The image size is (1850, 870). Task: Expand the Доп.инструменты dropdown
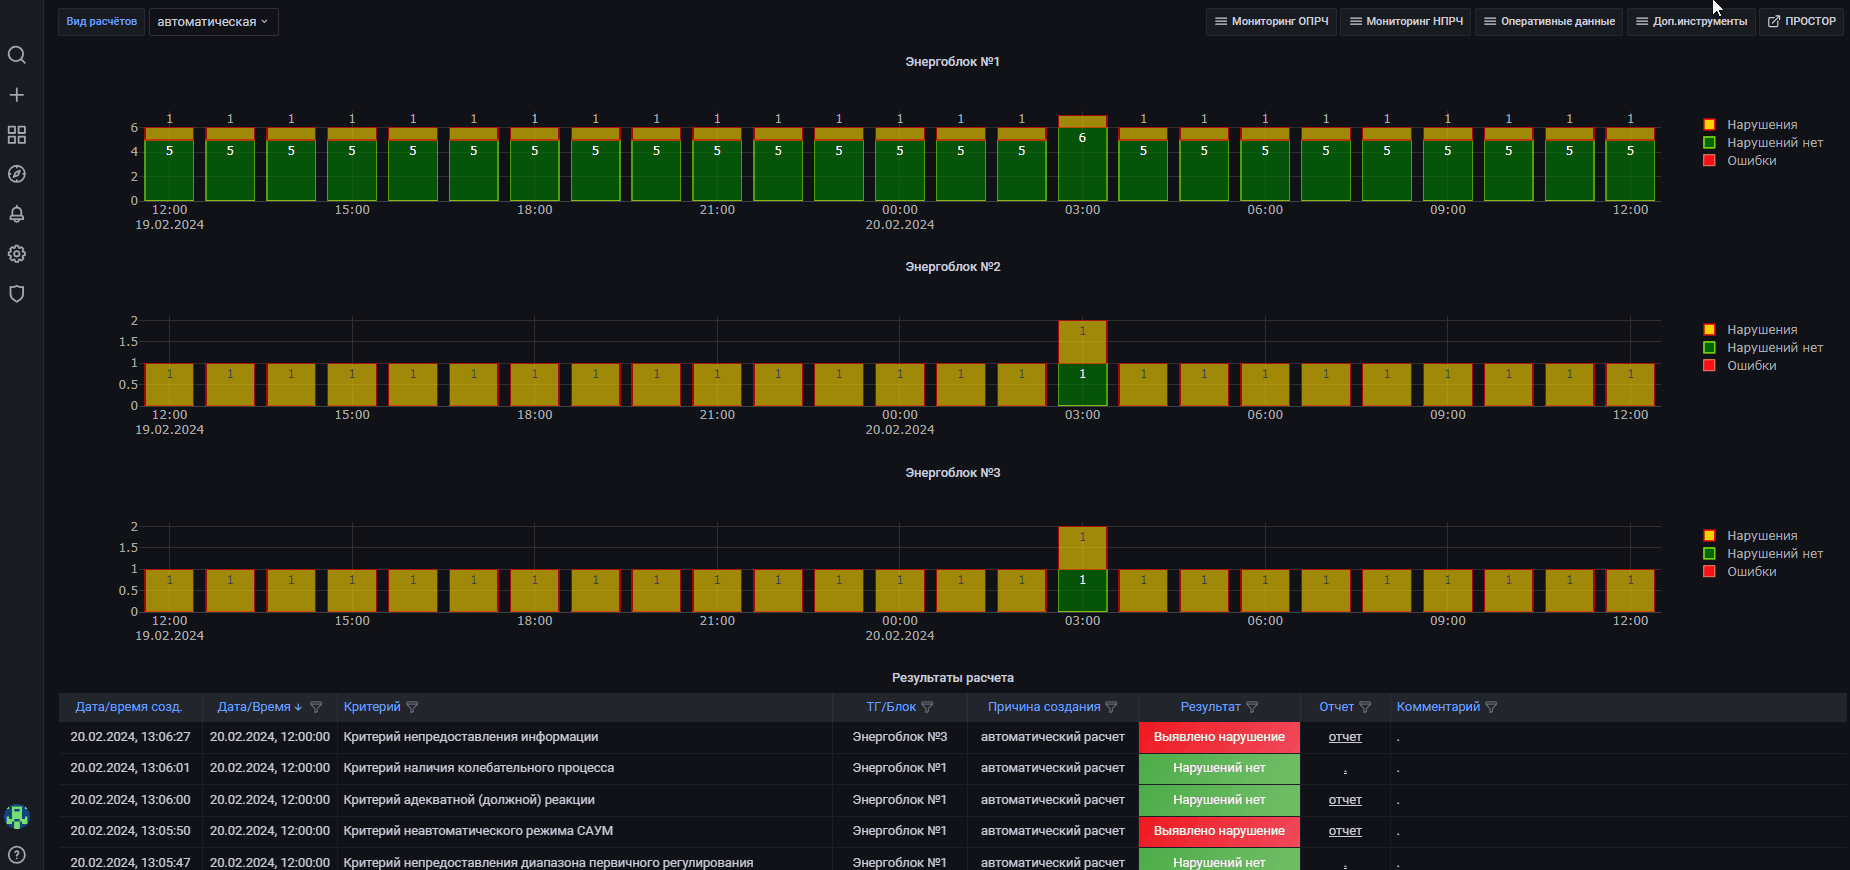tap(1691, 21)
